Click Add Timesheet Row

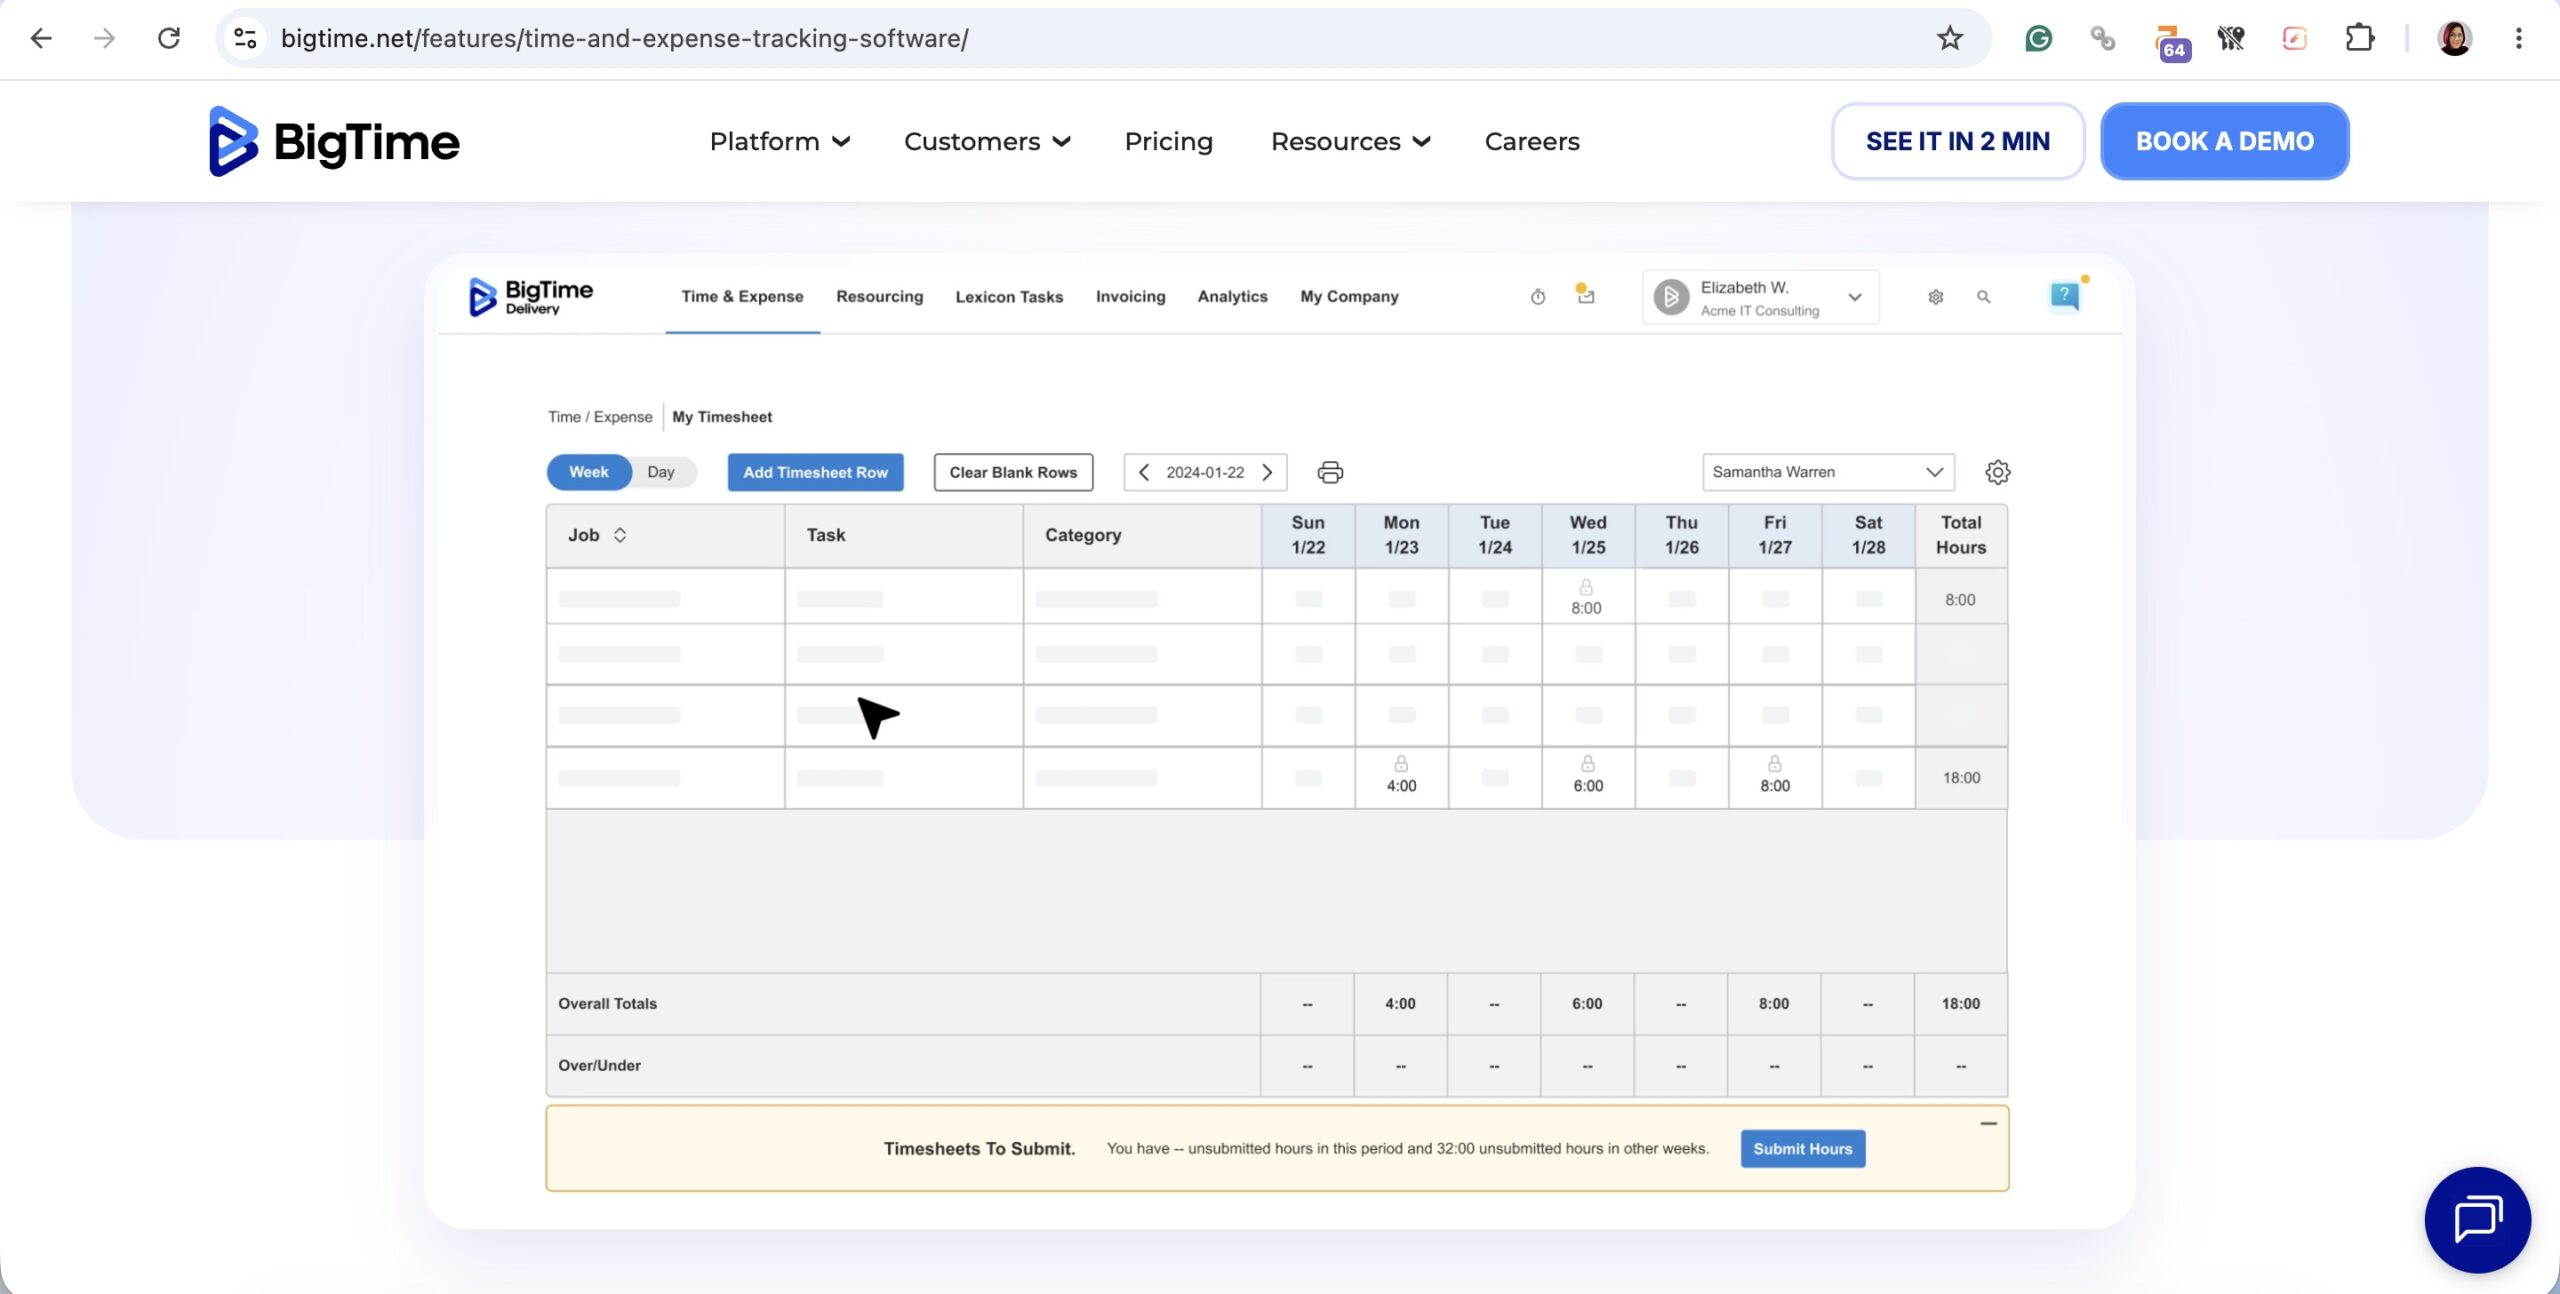coord(815,472)
